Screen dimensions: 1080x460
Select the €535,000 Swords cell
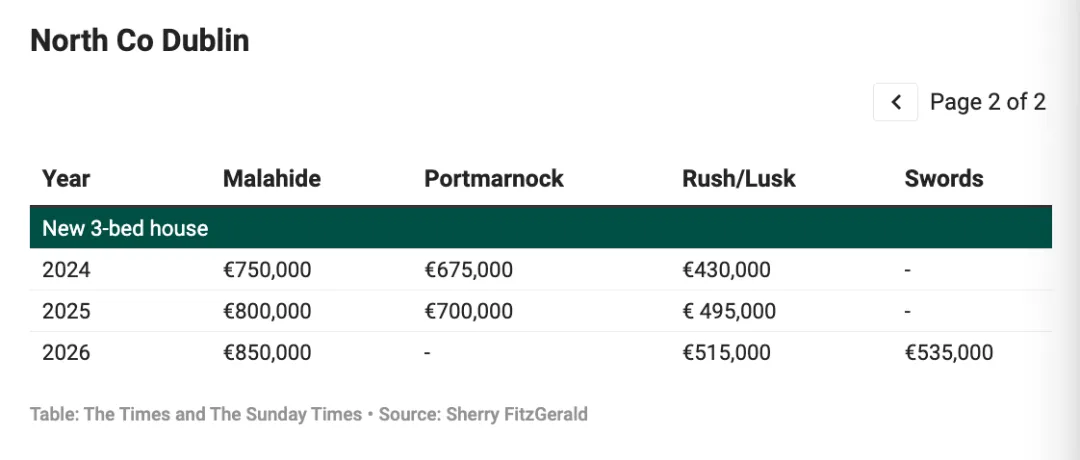[x=949, y=353]
